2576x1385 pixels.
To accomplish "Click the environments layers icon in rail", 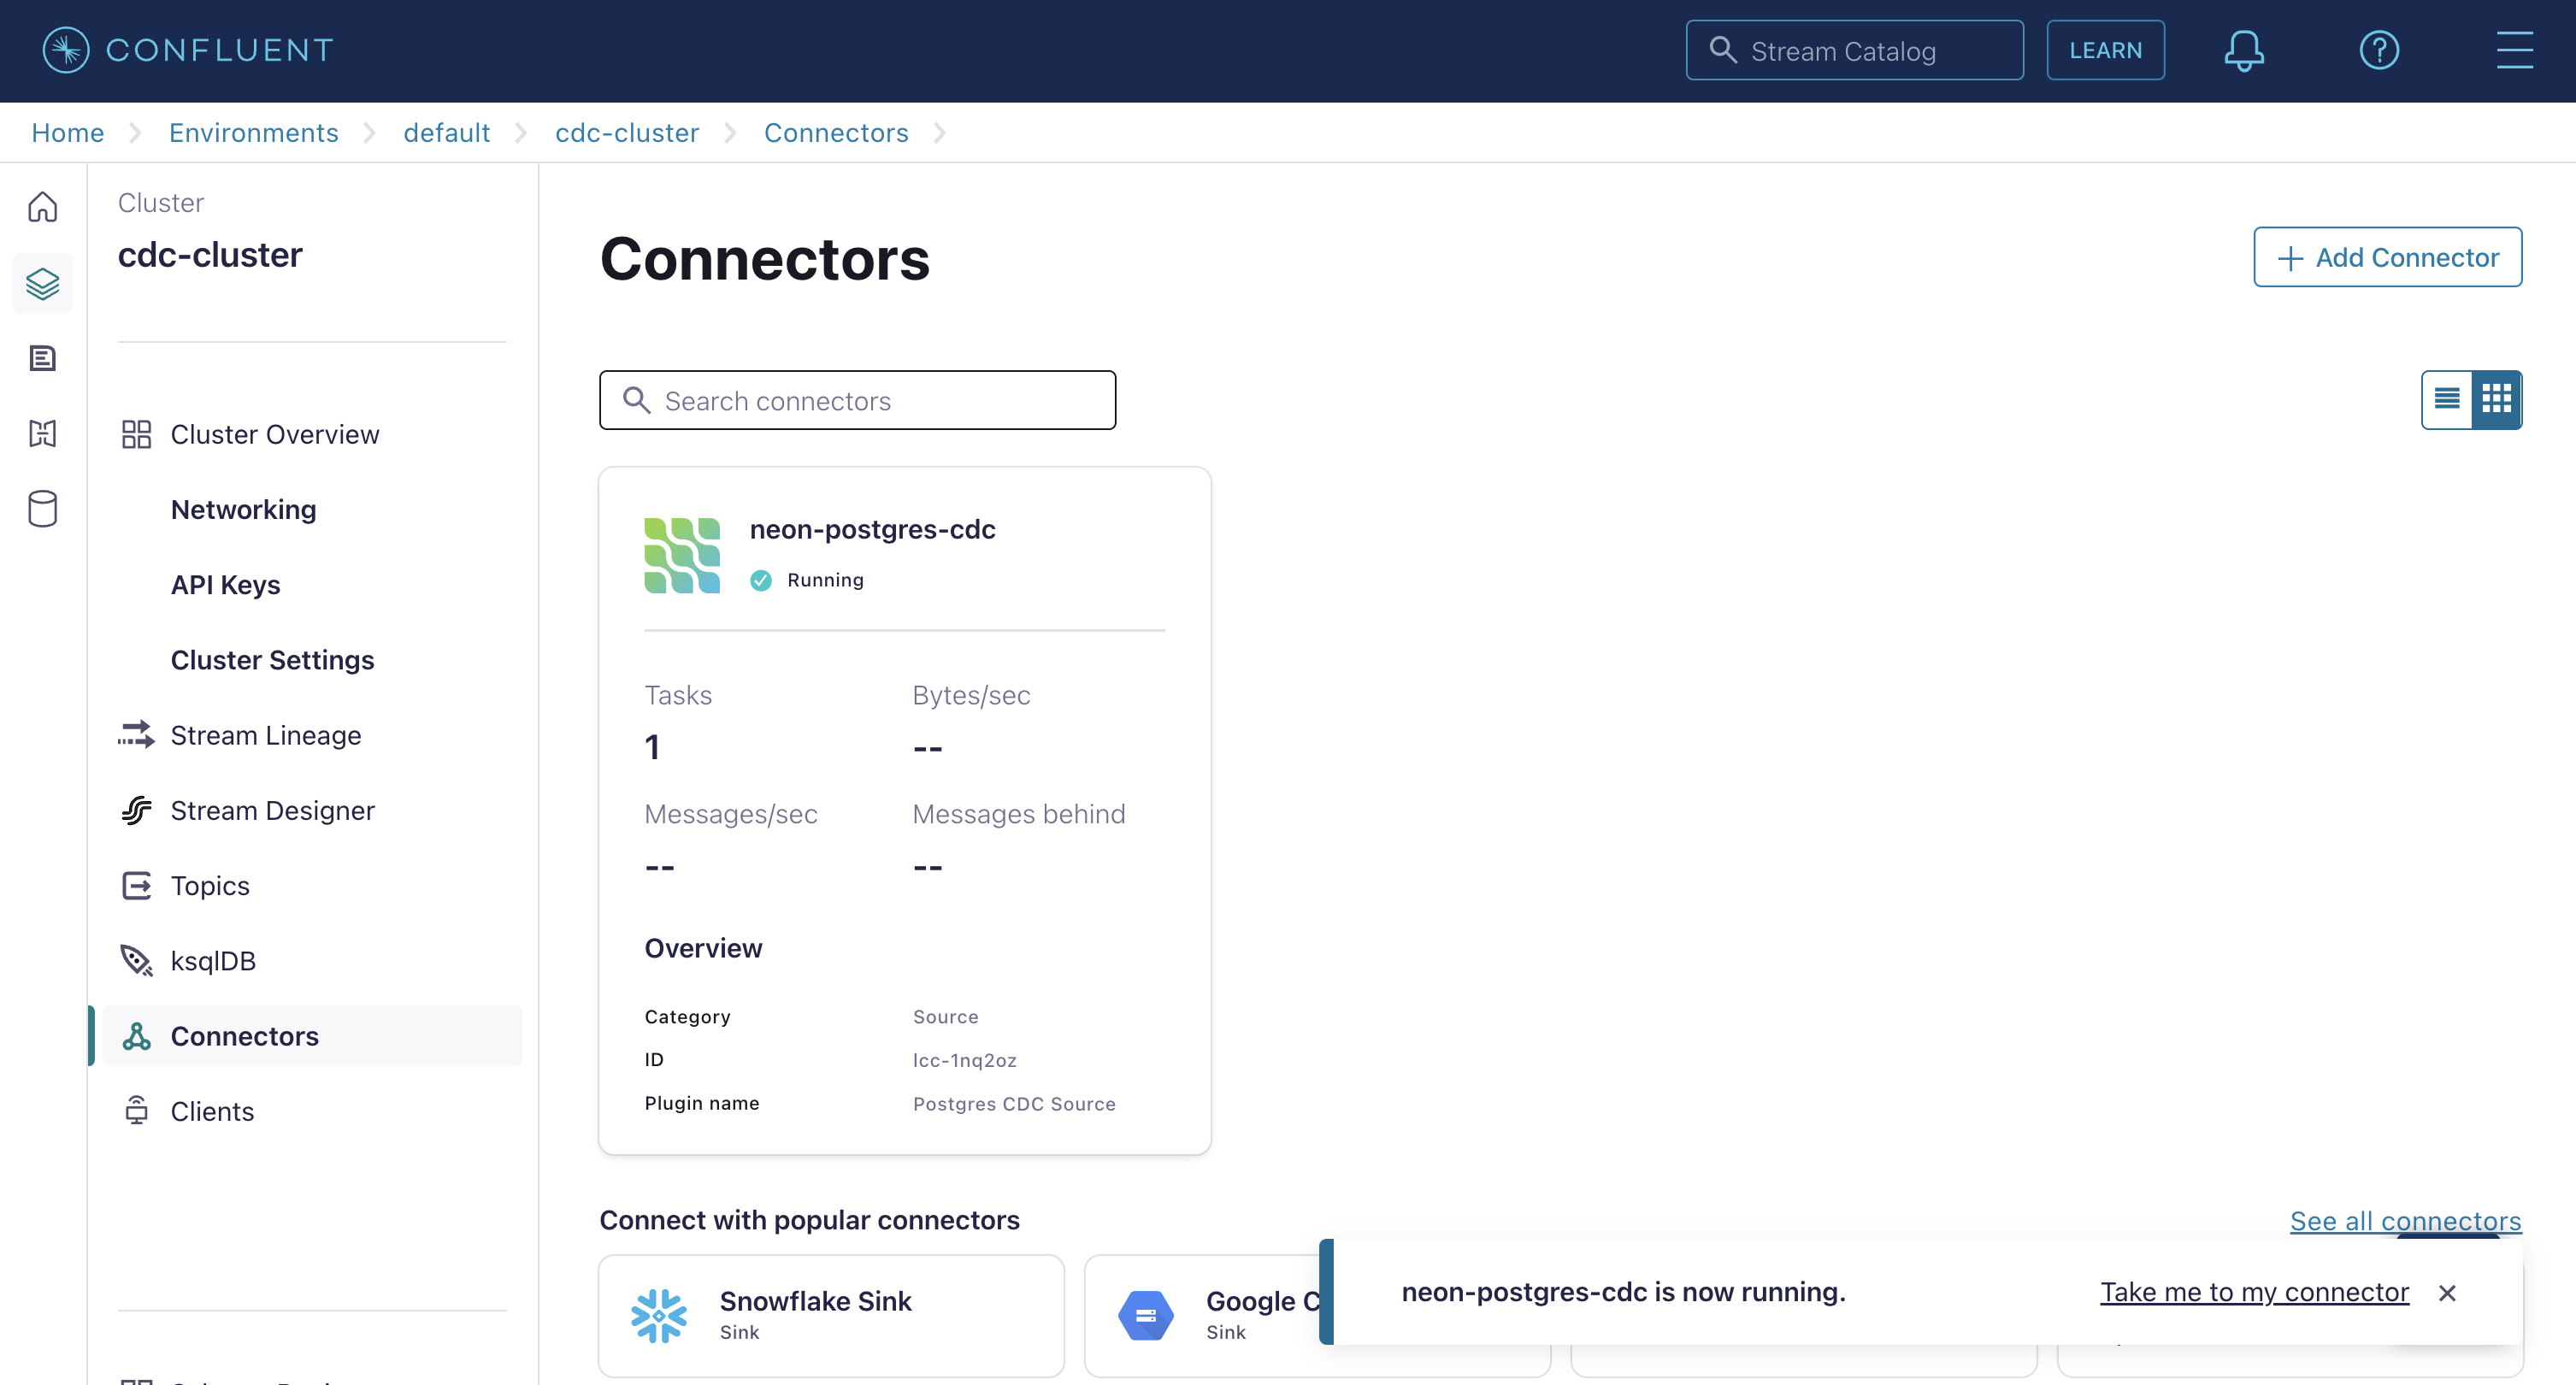I will click(42, 283).
